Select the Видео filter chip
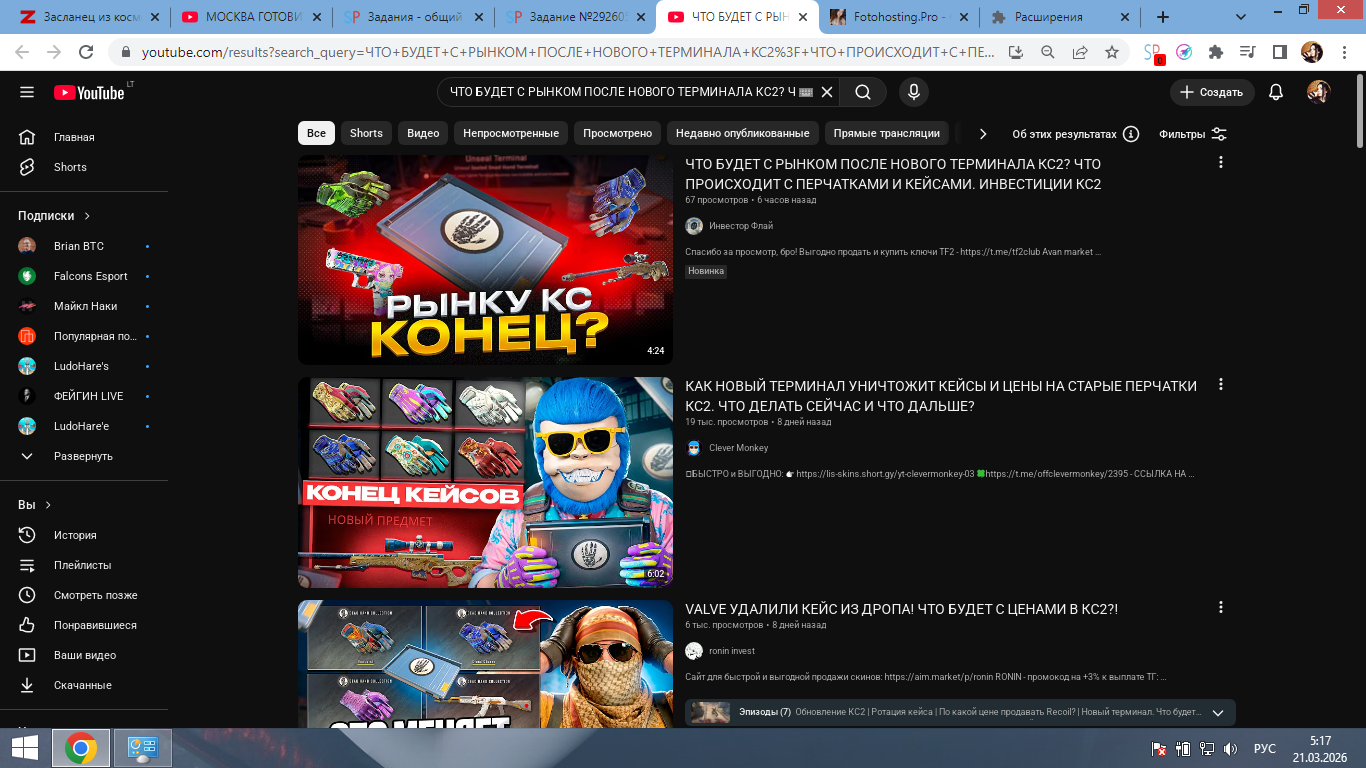The image size is (1366, 768). tap(423, 133)
